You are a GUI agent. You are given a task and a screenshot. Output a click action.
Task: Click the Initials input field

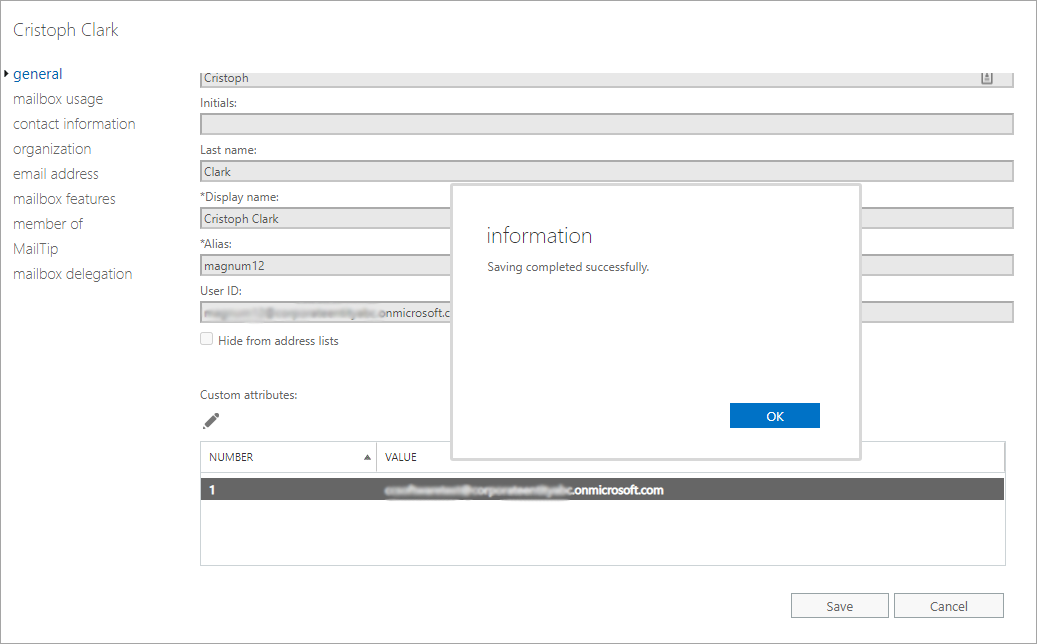[x=606, y=124]
